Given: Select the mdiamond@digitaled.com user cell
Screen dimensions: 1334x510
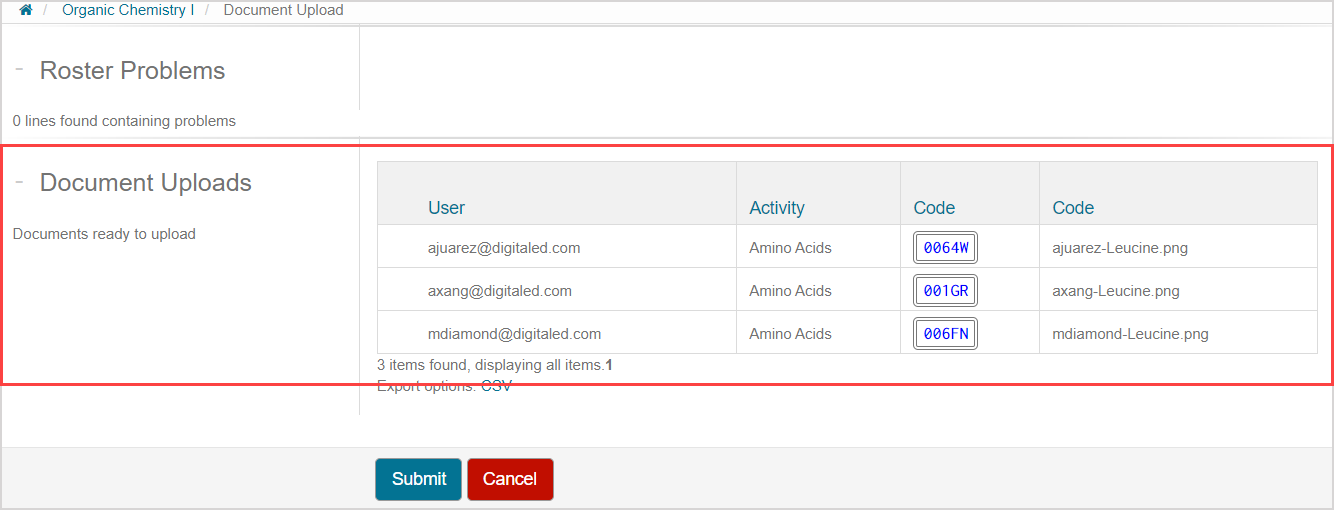Looking at the screenshot, I should 514,334.
